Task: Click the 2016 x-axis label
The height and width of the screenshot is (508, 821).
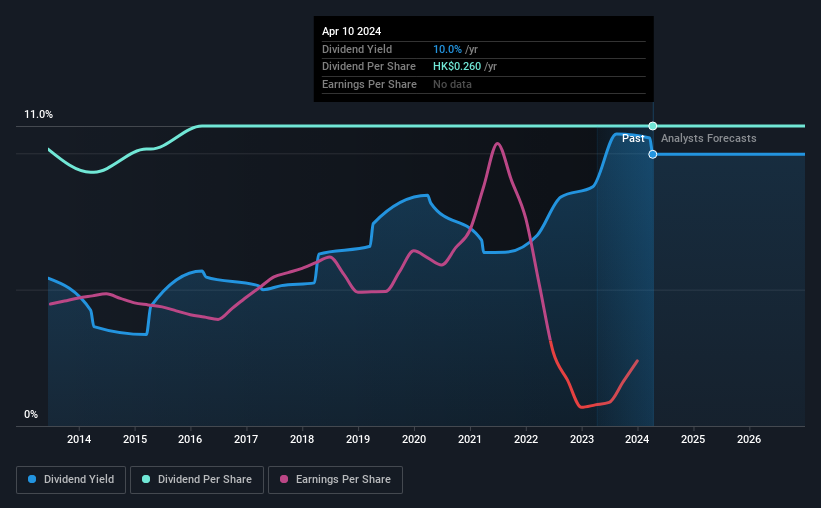Action: 190,439
